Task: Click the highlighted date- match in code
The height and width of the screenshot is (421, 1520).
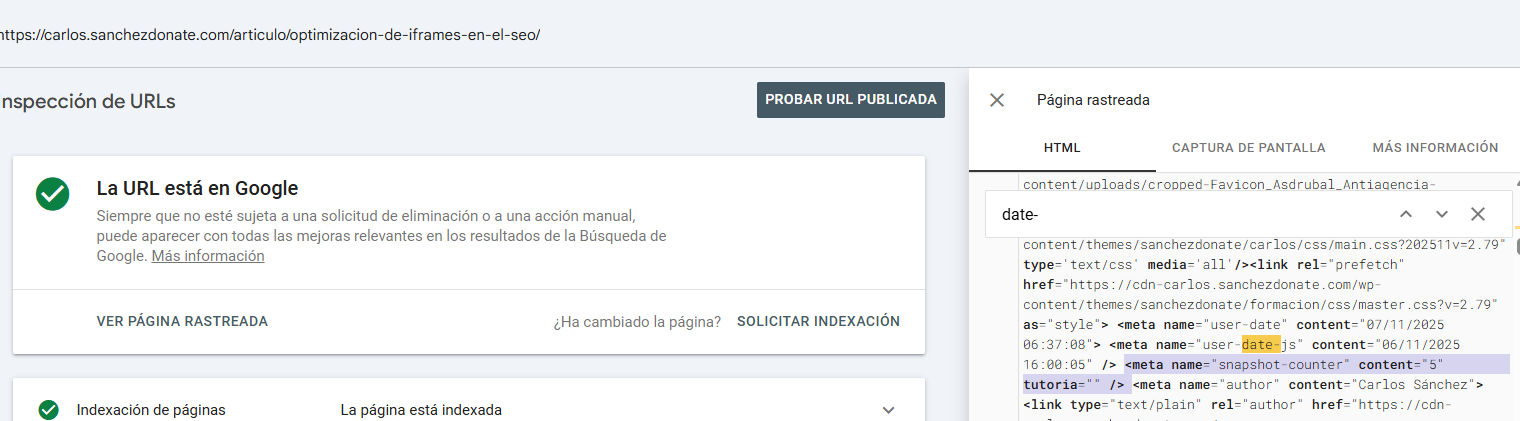Action: (1261, 345)
